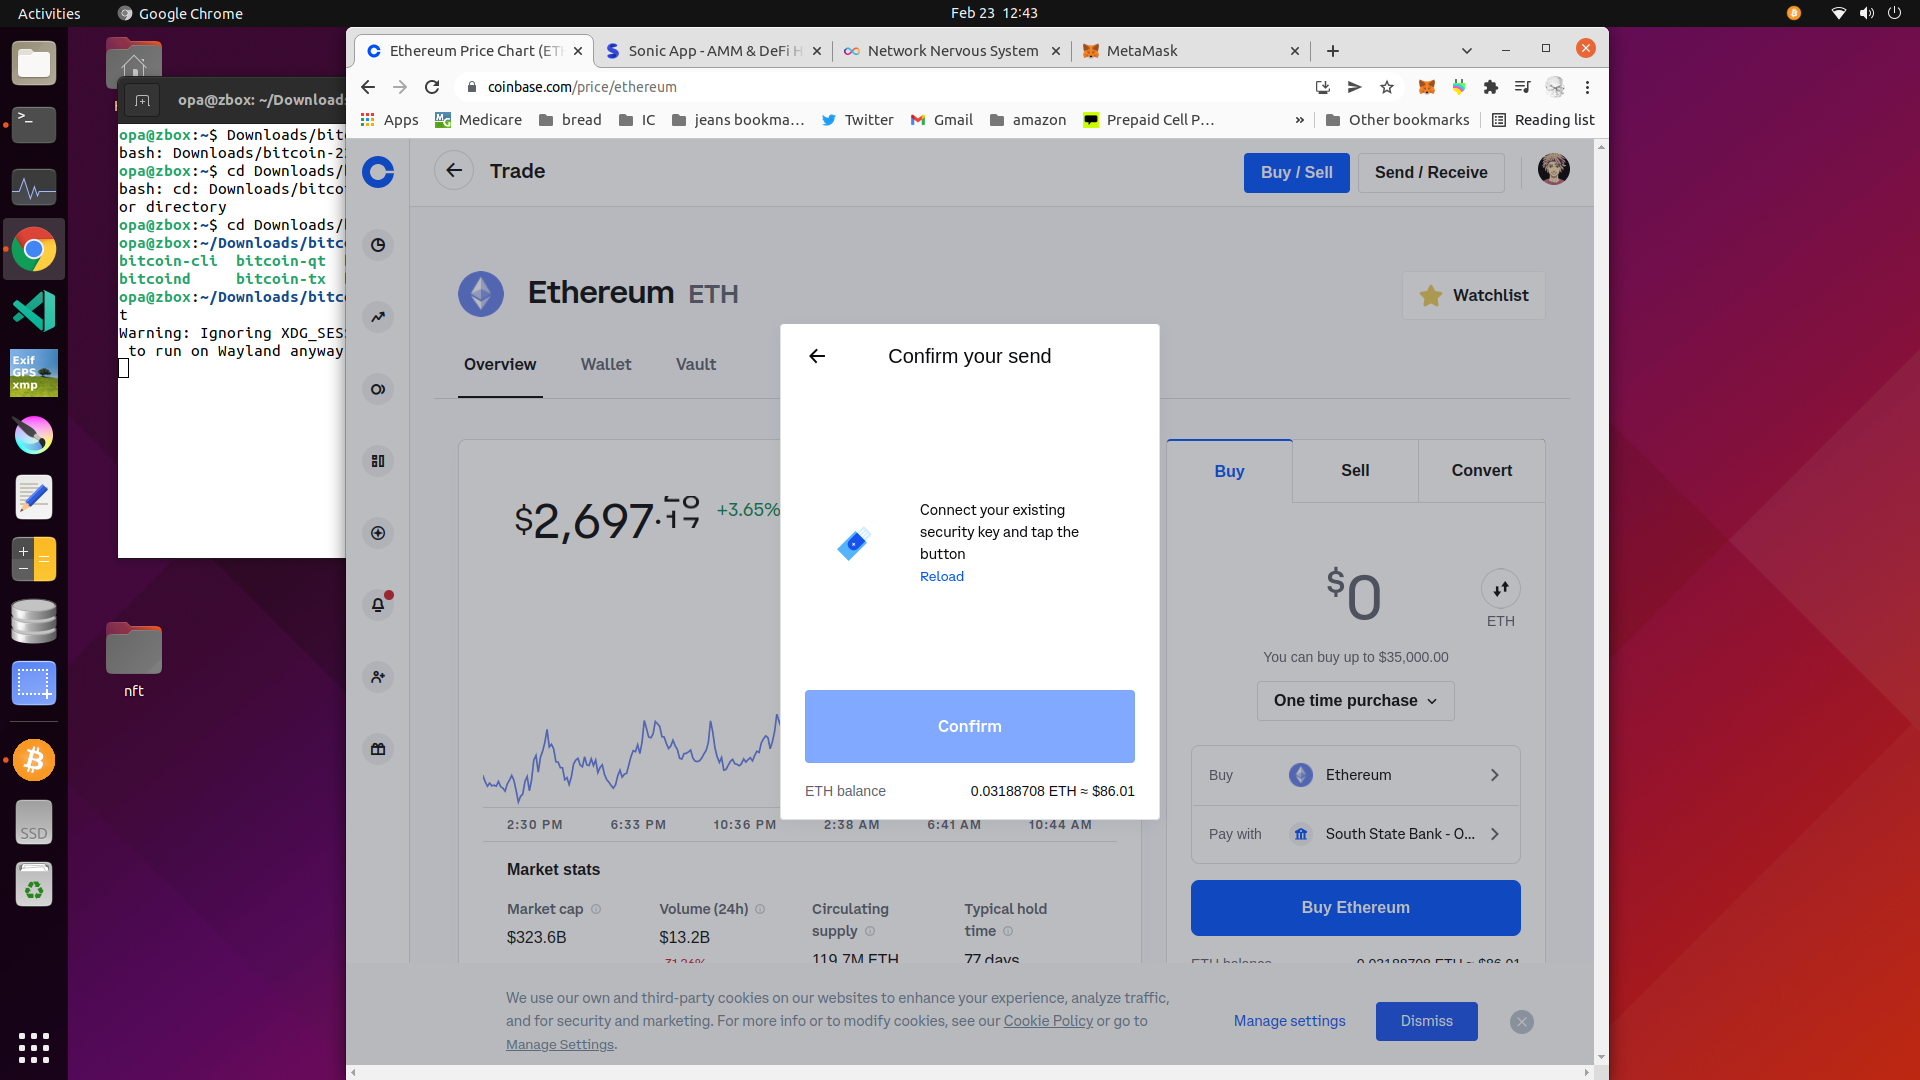Click the back arrow in the confirm dialog
This screenshot has height=1080, width=1920.
click(817, 356)
